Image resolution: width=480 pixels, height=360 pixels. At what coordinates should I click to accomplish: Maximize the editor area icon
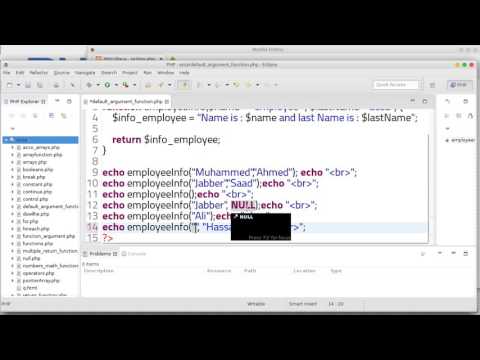point(425,101)
